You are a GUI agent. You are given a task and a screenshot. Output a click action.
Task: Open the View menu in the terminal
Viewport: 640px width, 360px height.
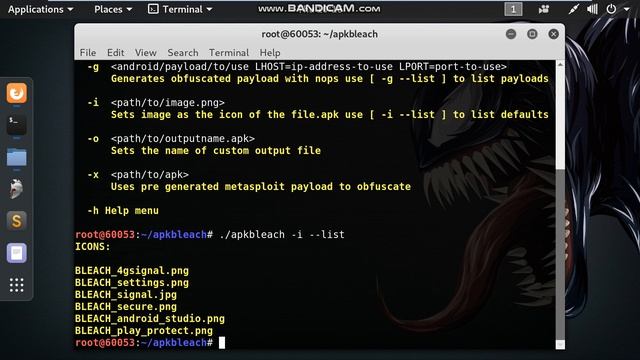pos(146,53)
